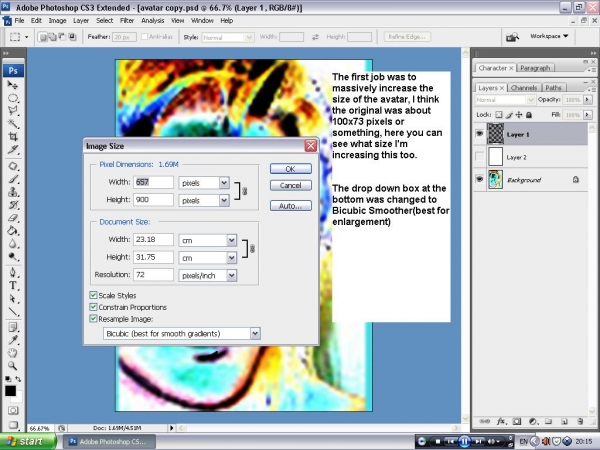Expand the Opacity slider arrow
Screen dimensions: 600x450
tap(587, 99)
